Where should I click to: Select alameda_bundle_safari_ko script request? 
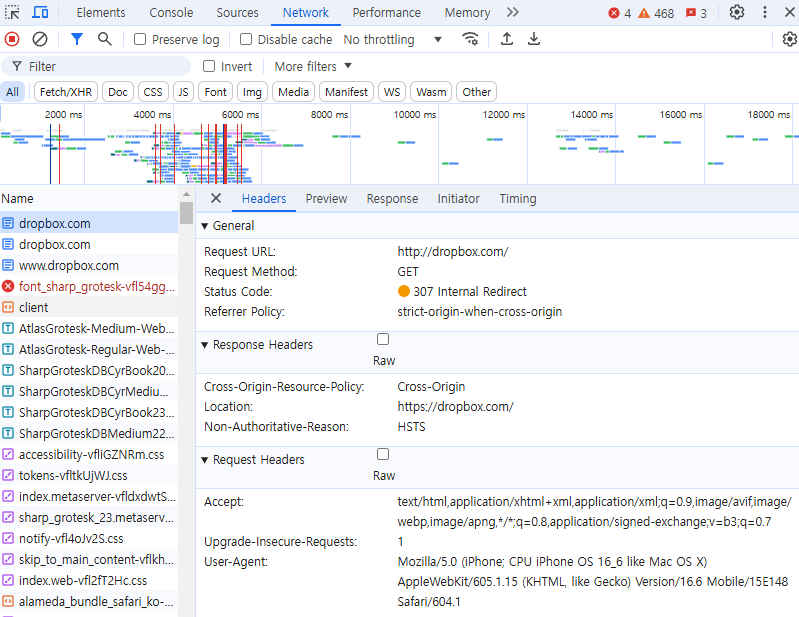89,601
